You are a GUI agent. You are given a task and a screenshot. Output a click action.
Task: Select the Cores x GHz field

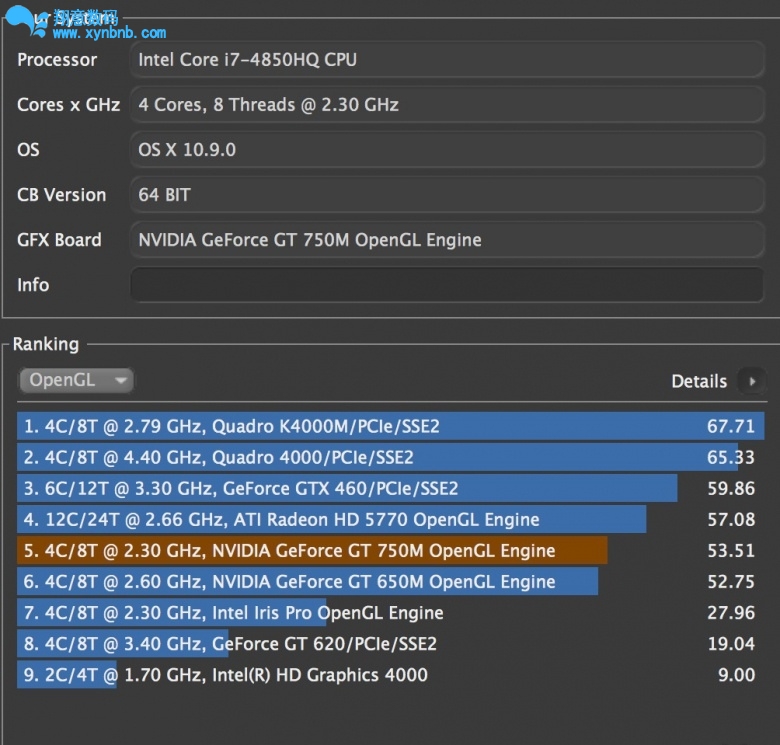pos(447,105)
